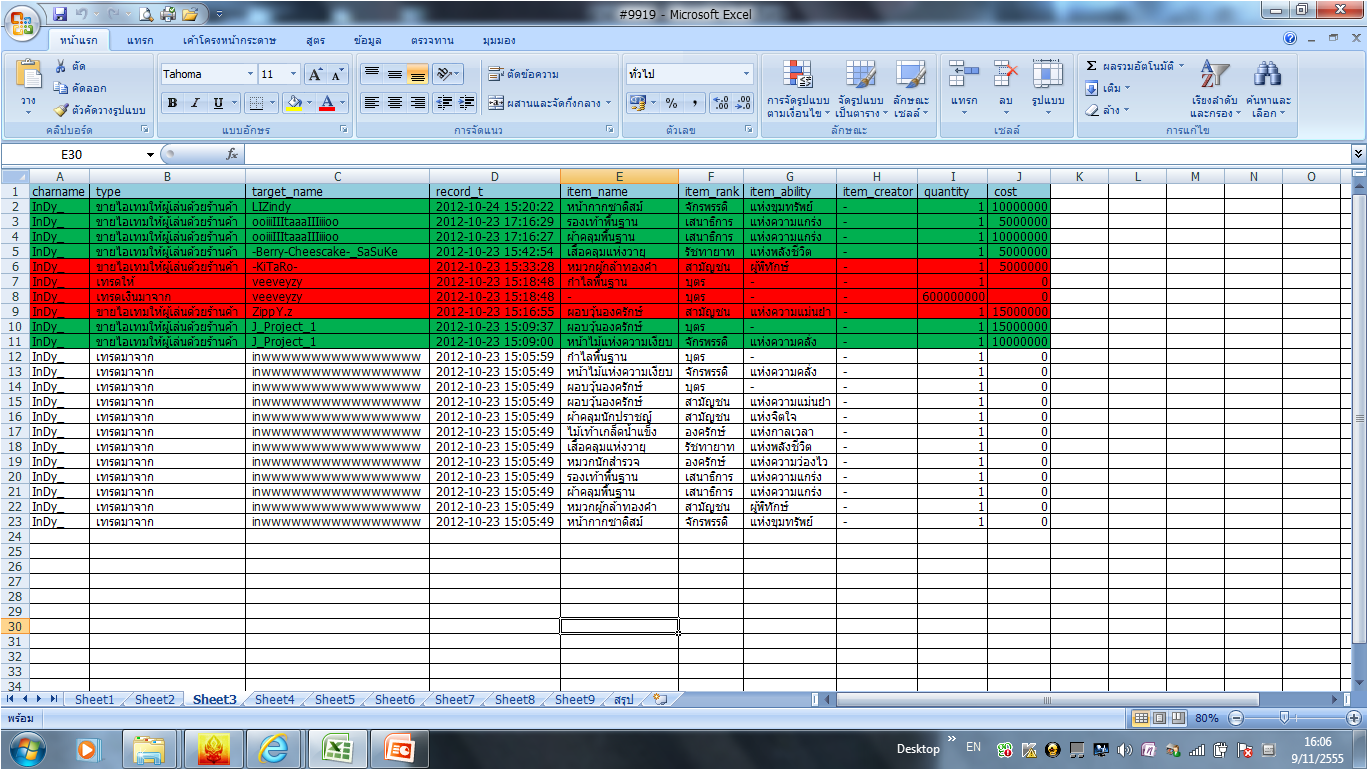Click the Save icon in quick access toolbar

[x=60, y=14]
